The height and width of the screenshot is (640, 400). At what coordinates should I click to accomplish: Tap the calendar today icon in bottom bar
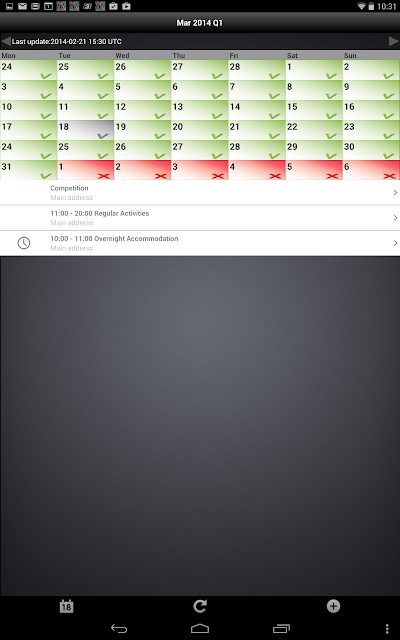point(66,606)
